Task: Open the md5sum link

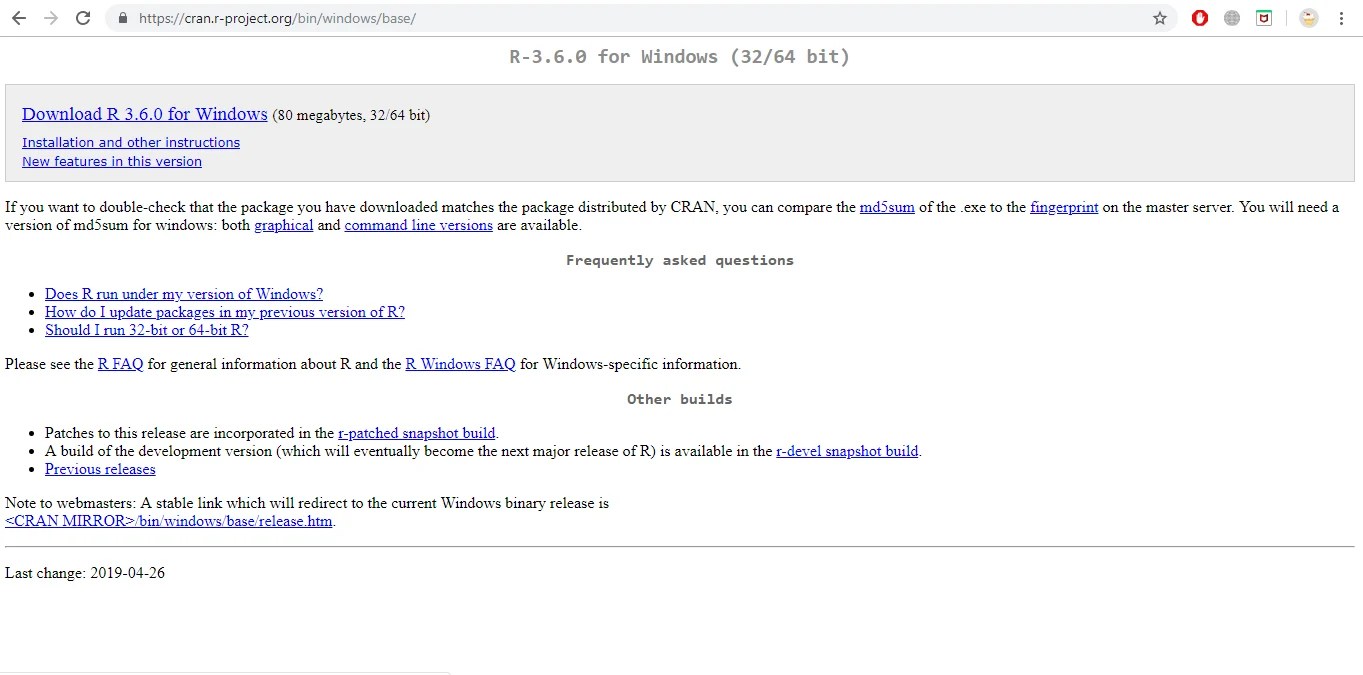Action: coord(887,207)
